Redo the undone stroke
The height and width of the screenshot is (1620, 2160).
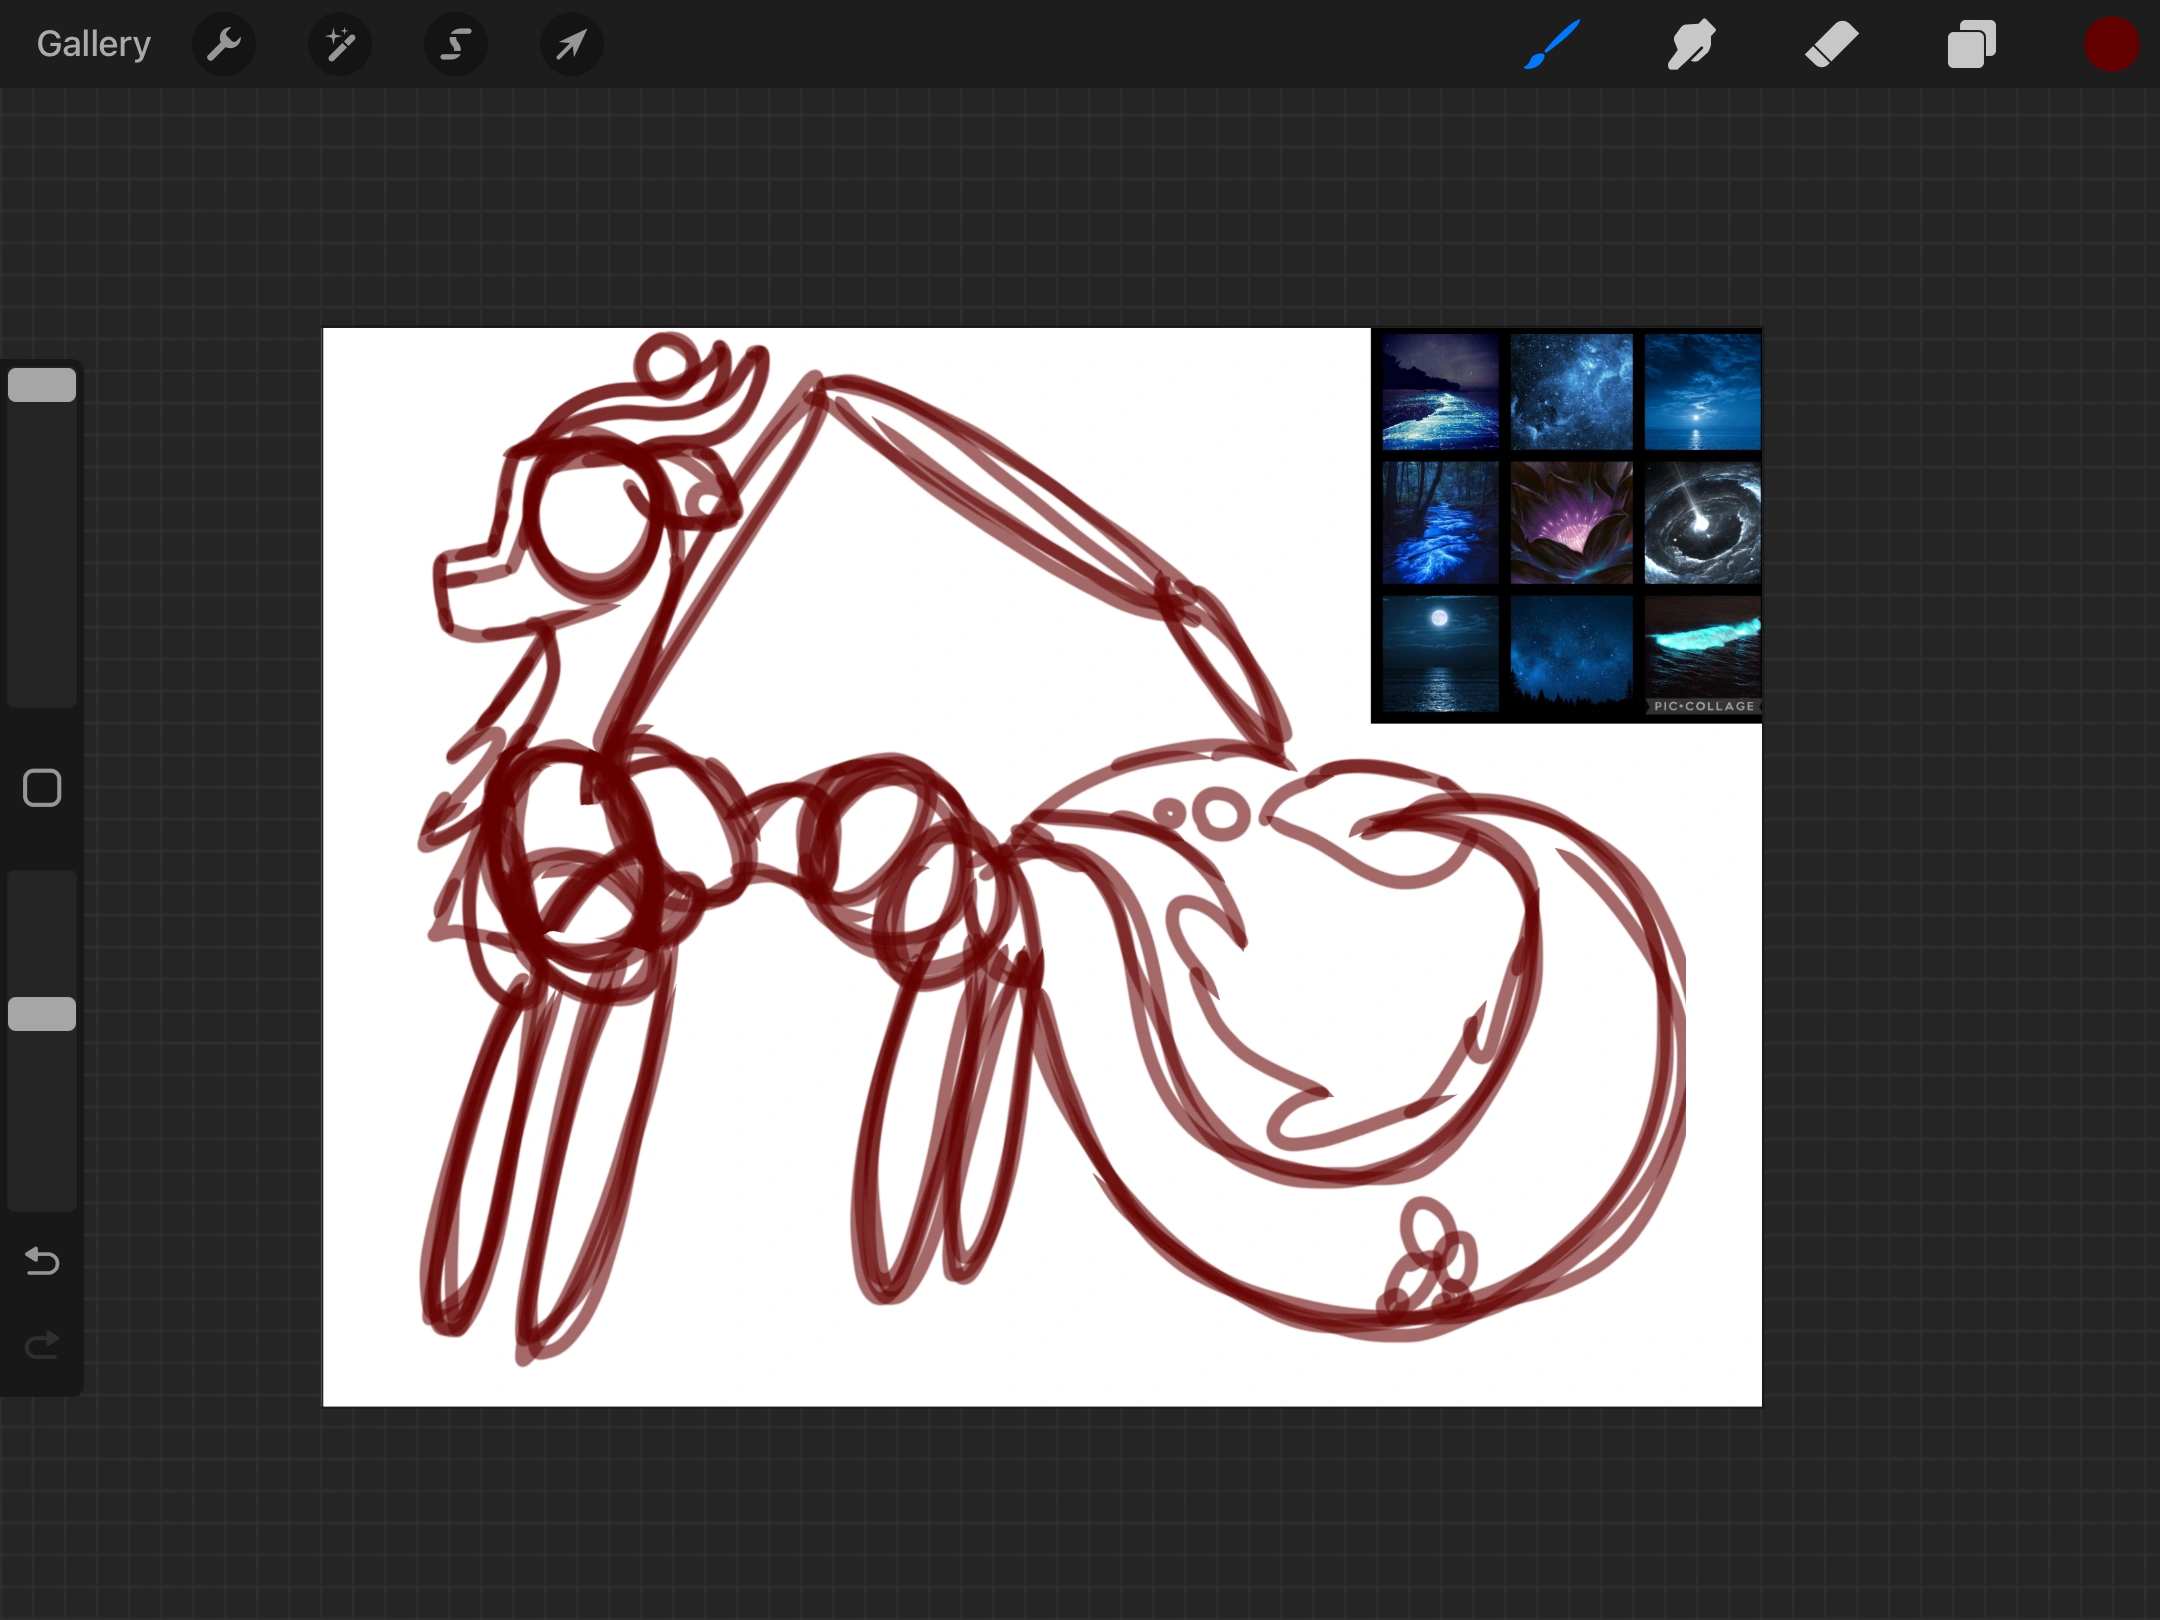(x=42, y=1346)
